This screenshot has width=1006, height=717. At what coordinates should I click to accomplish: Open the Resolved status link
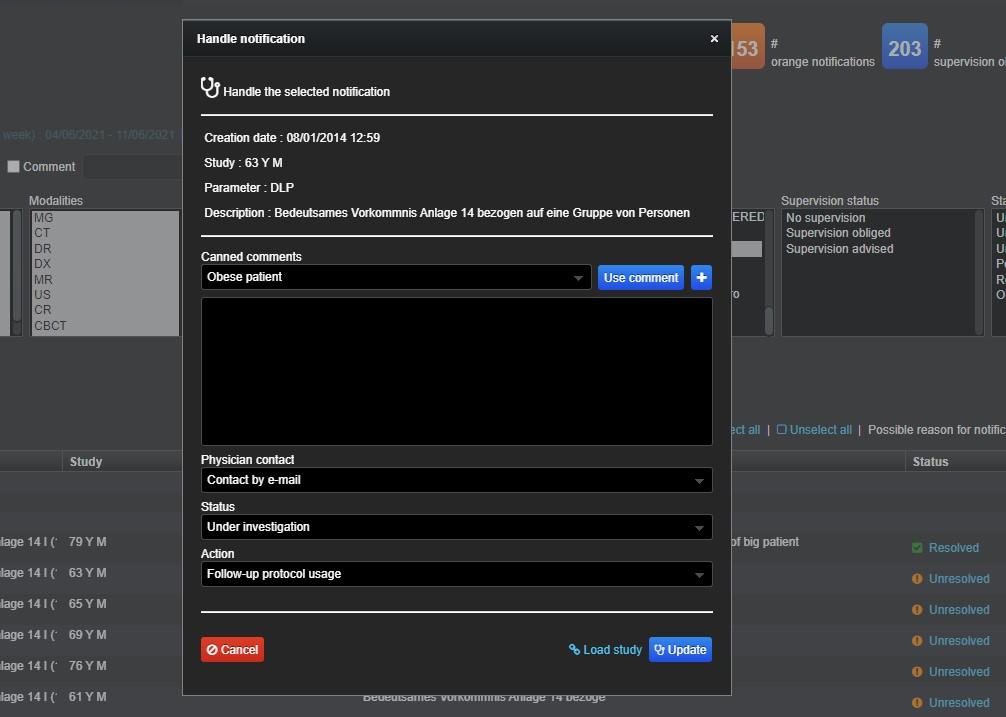click(x=953, y=548)
